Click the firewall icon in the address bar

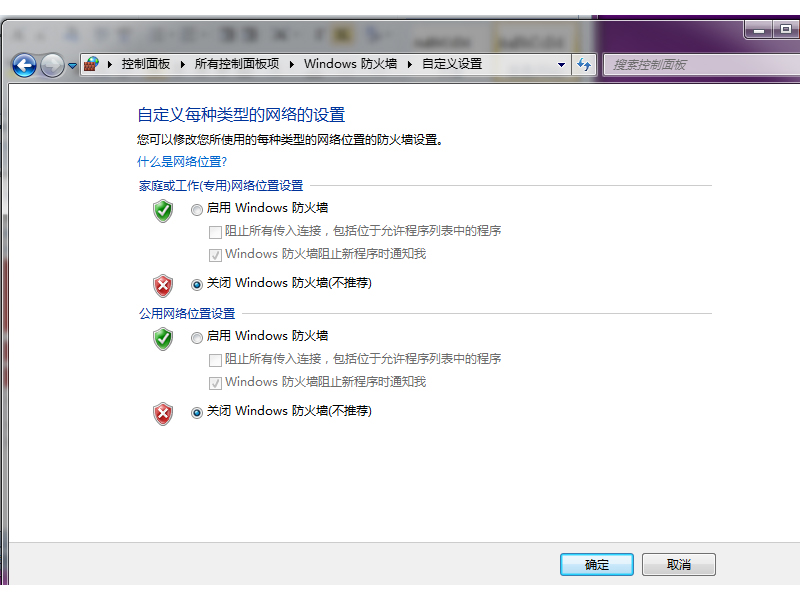91,64
